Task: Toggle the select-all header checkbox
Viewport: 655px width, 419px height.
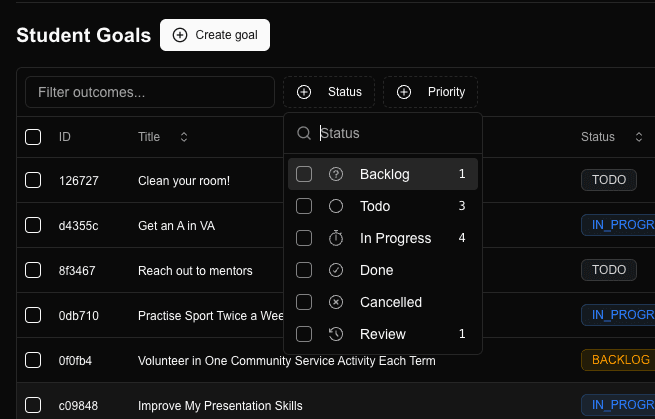Action: pos(33,136)
